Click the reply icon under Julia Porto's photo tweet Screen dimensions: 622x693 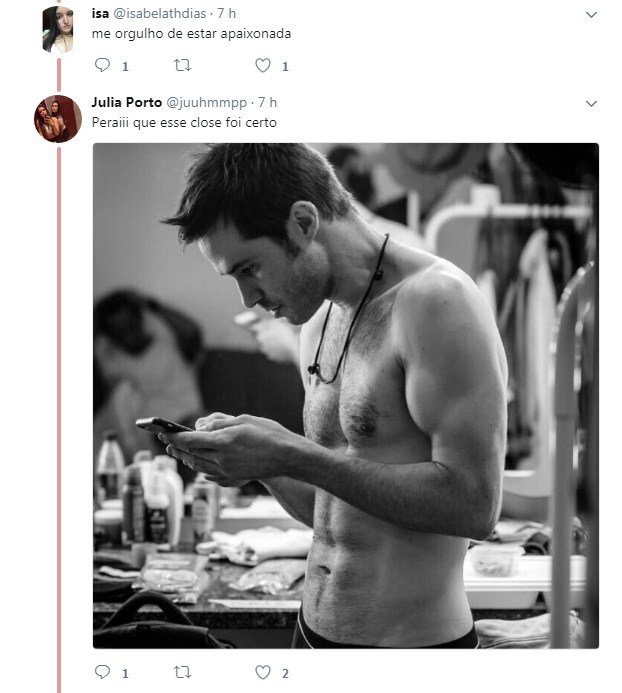tap(102, 673)
